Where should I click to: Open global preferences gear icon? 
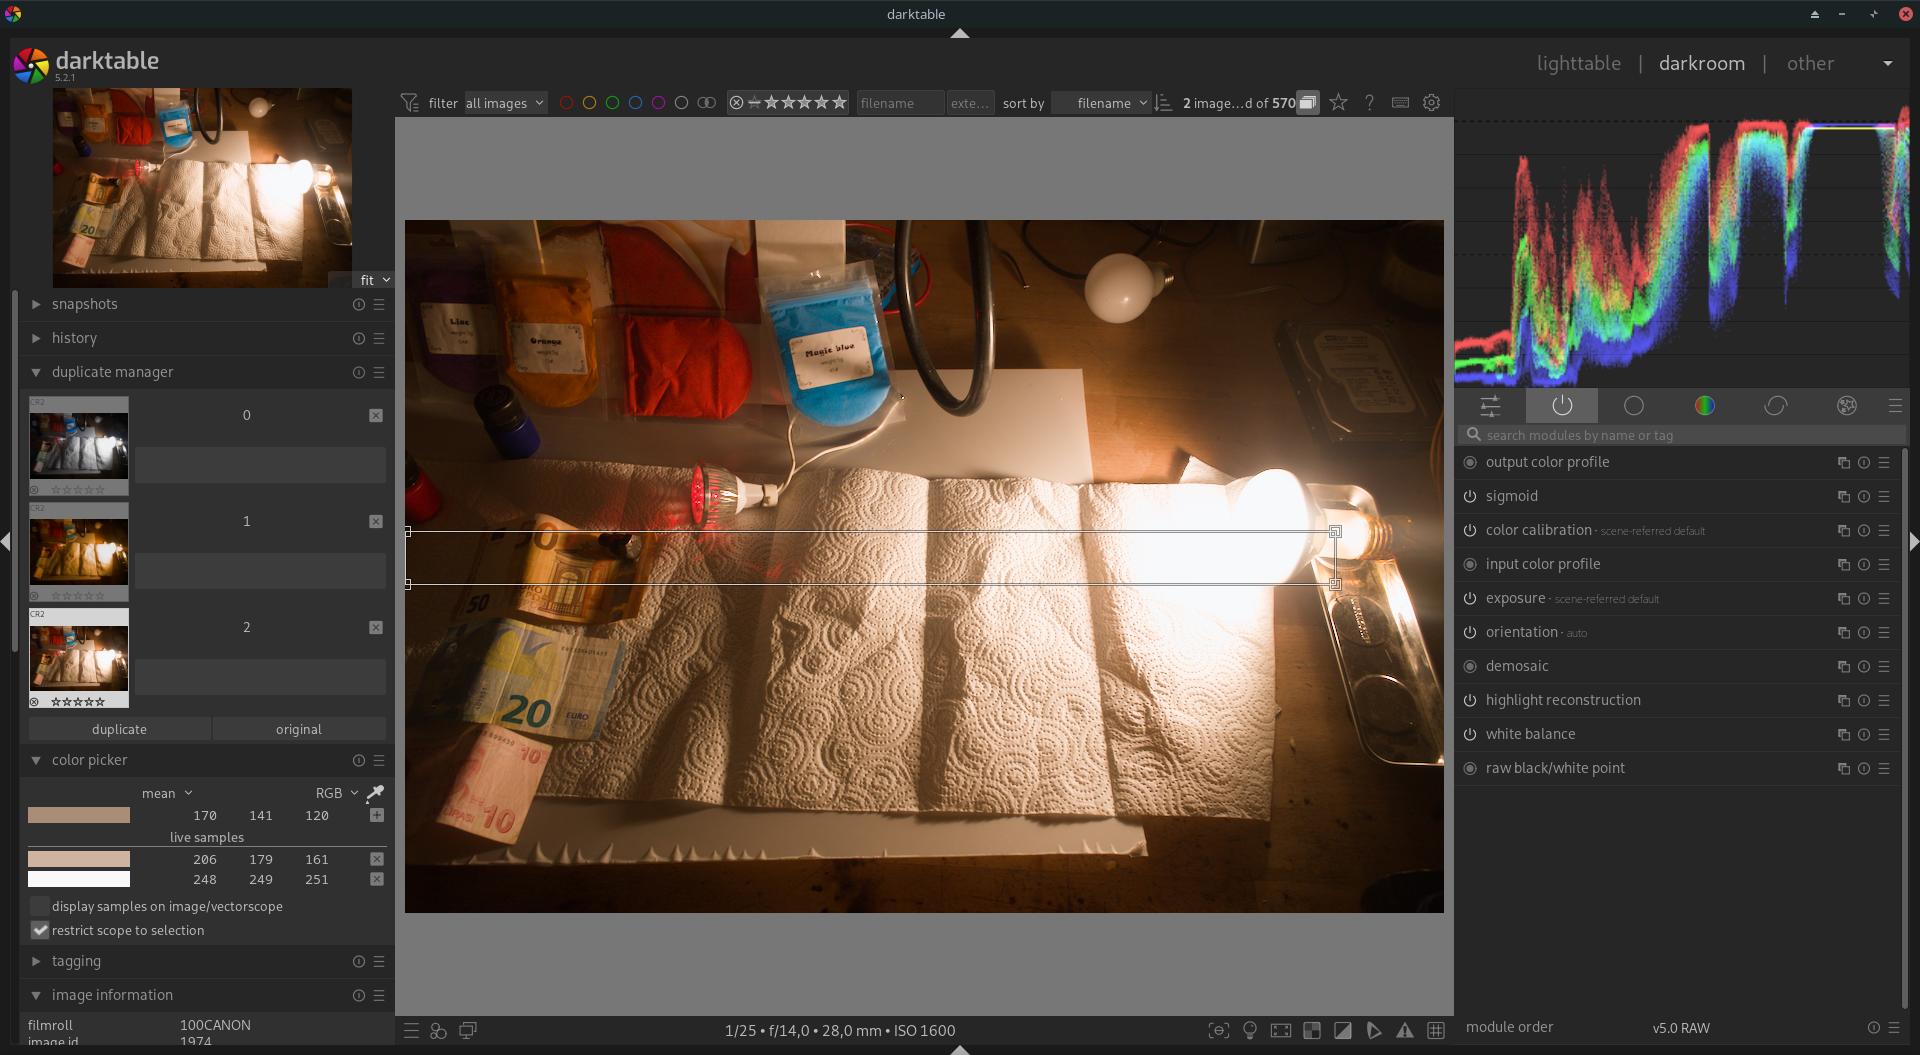point(1431,103)
